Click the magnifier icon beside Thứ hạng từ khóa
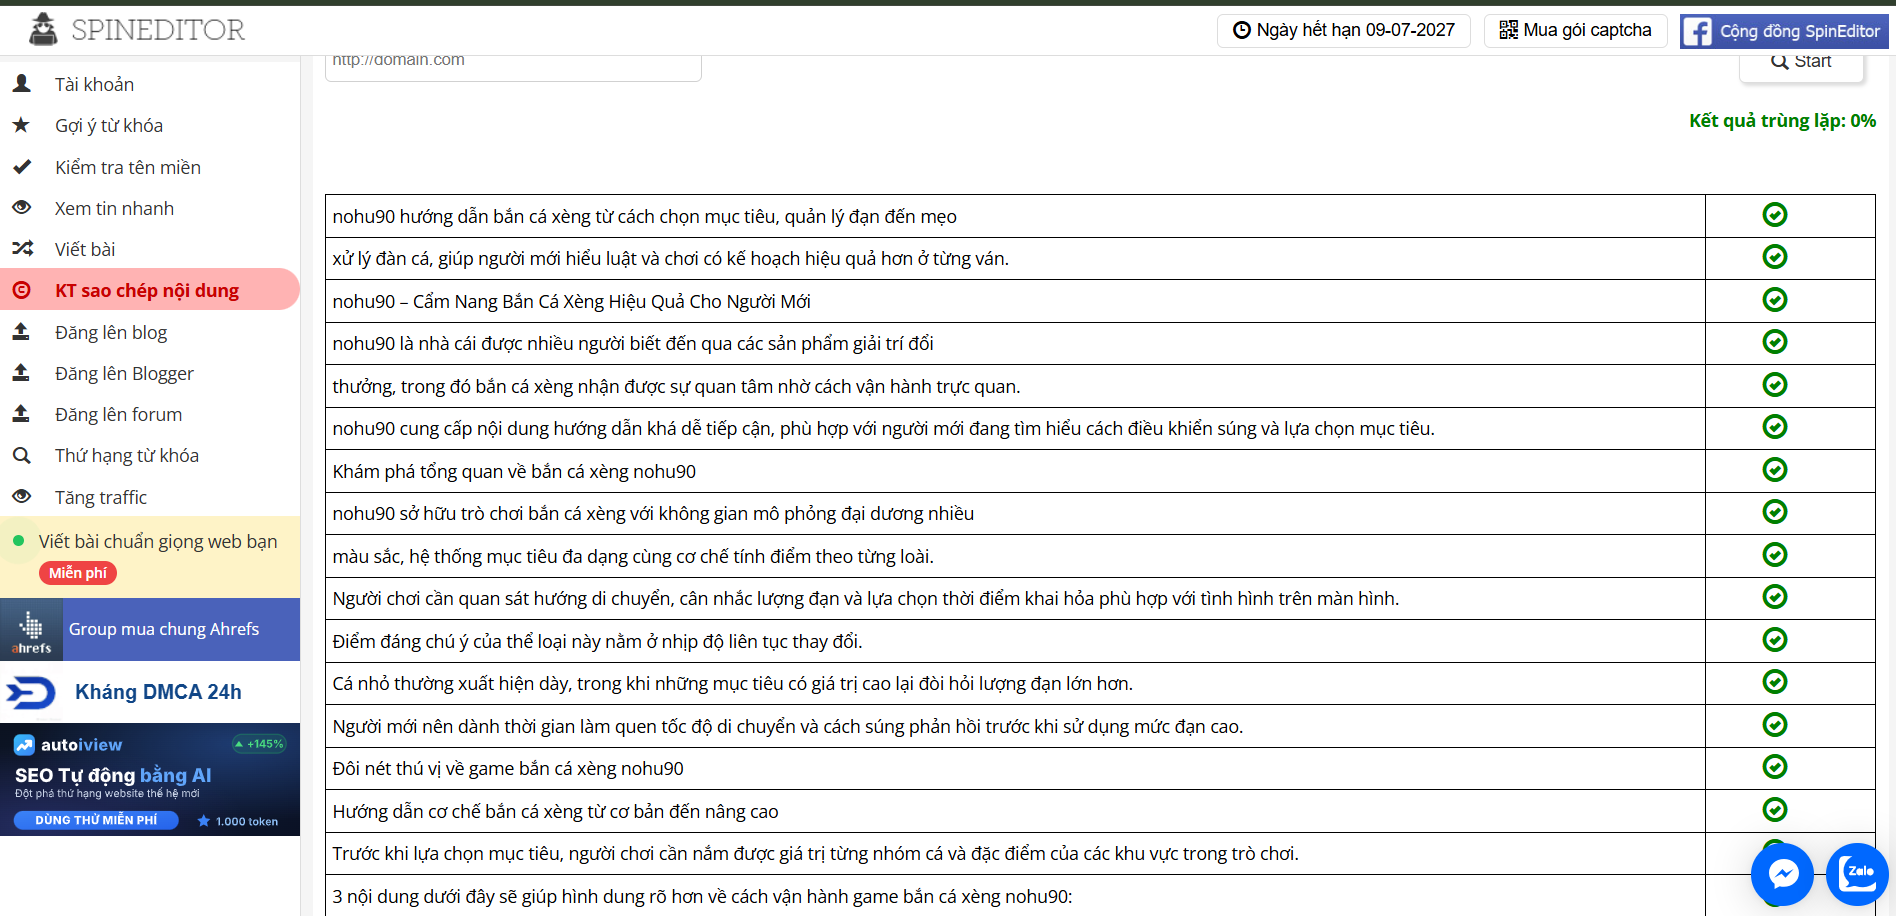This screenshot has height=916, width=1896. click(21, 456)
